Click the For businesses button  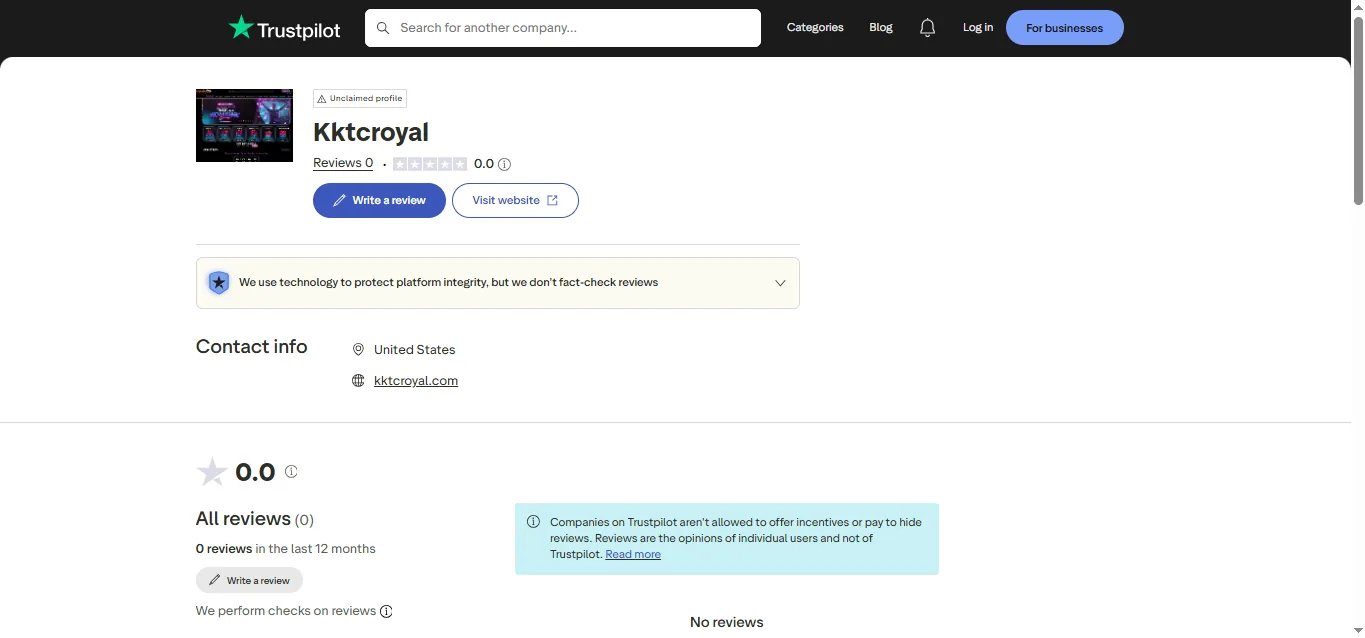tap(1064, 28)
